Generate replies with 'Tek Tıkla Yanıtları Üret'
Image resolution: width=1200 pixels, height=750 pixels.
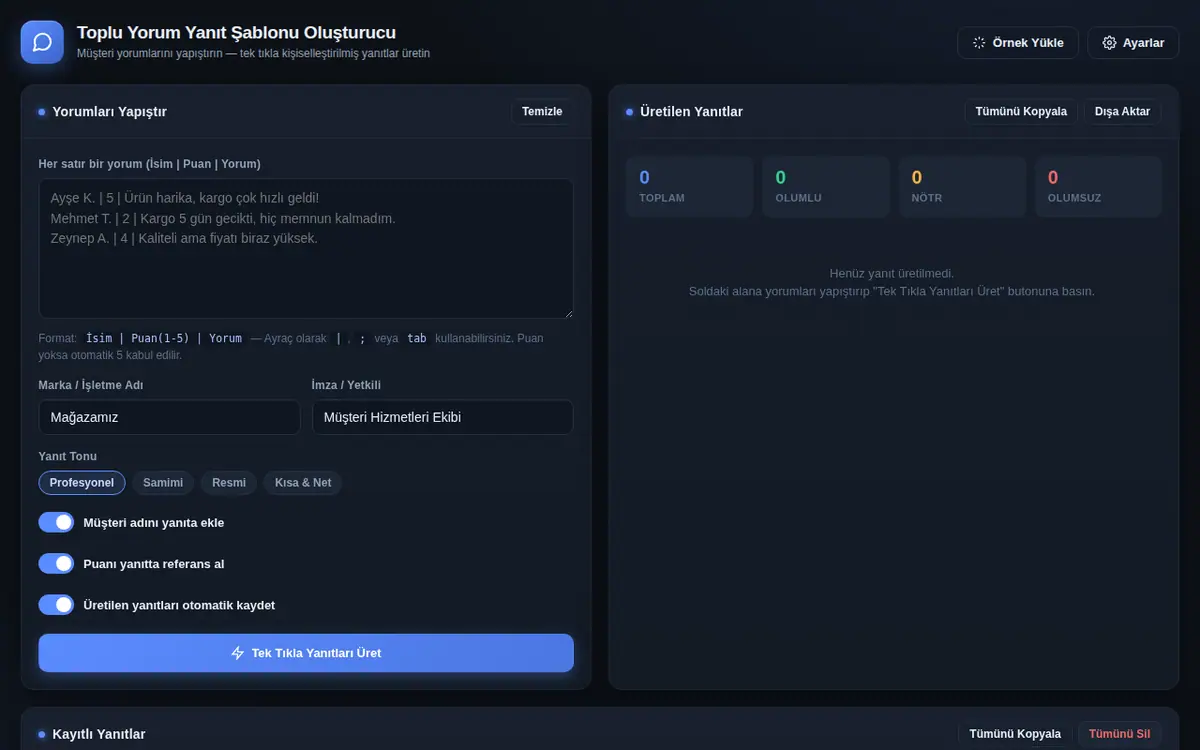coord(306,653)
